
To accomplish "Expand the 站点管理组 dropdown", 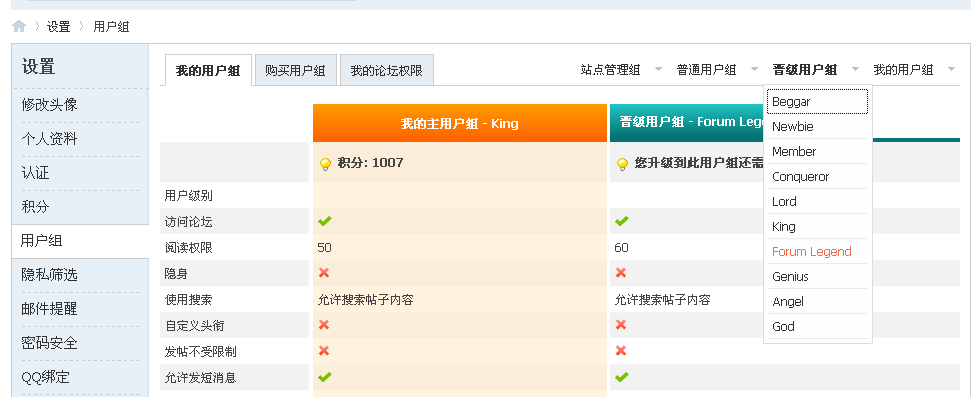I will [659, 69].
